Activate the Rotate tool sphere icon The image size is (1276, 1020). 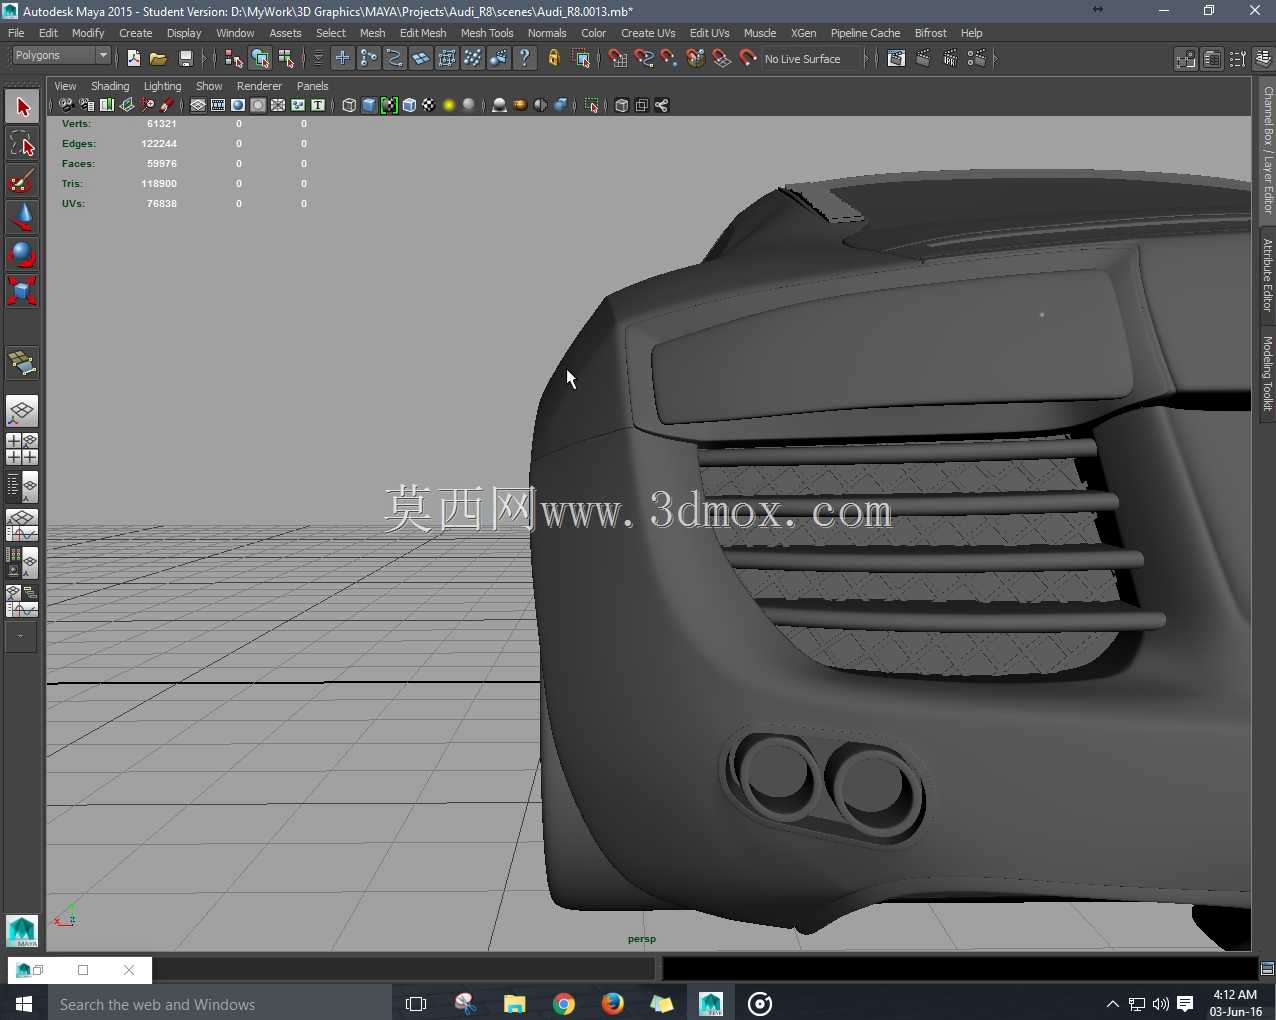pos(22,255)
